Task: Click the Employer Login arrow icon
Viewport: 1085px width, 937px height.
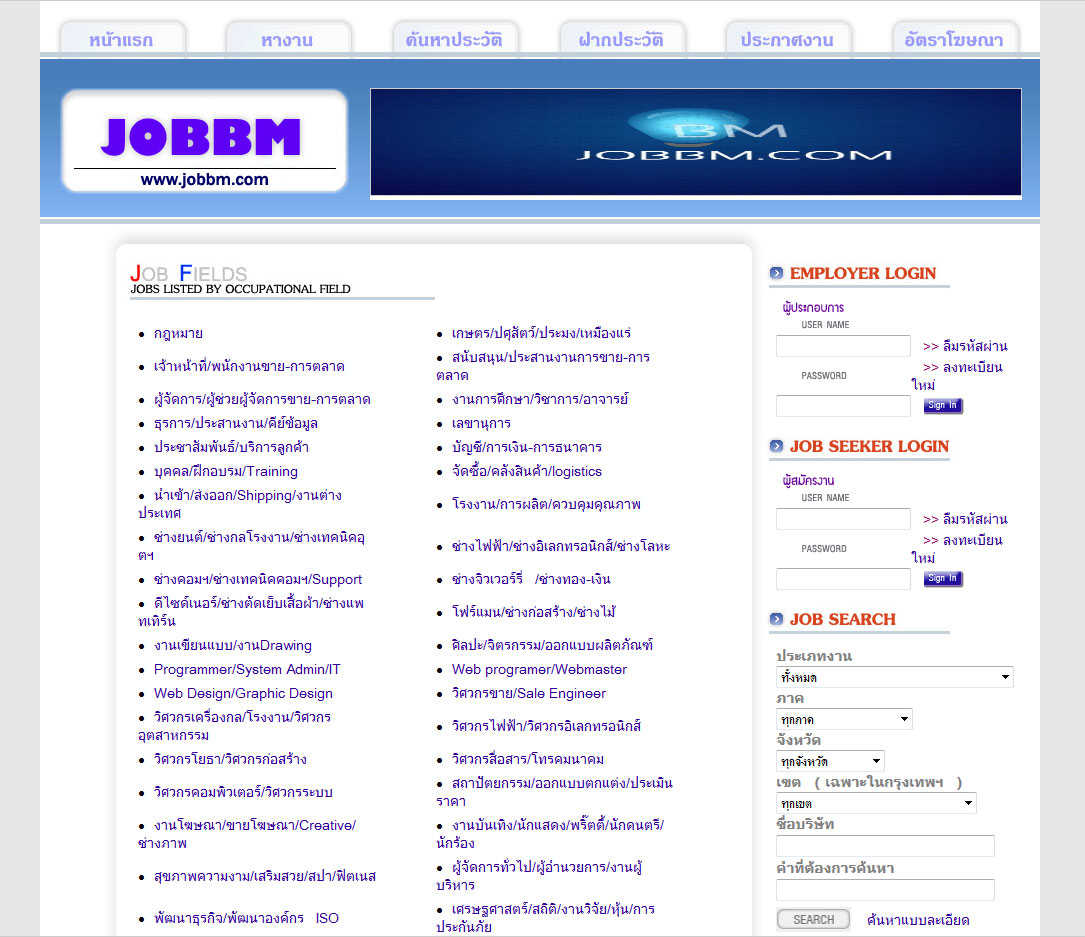Action: click(776, 273)
